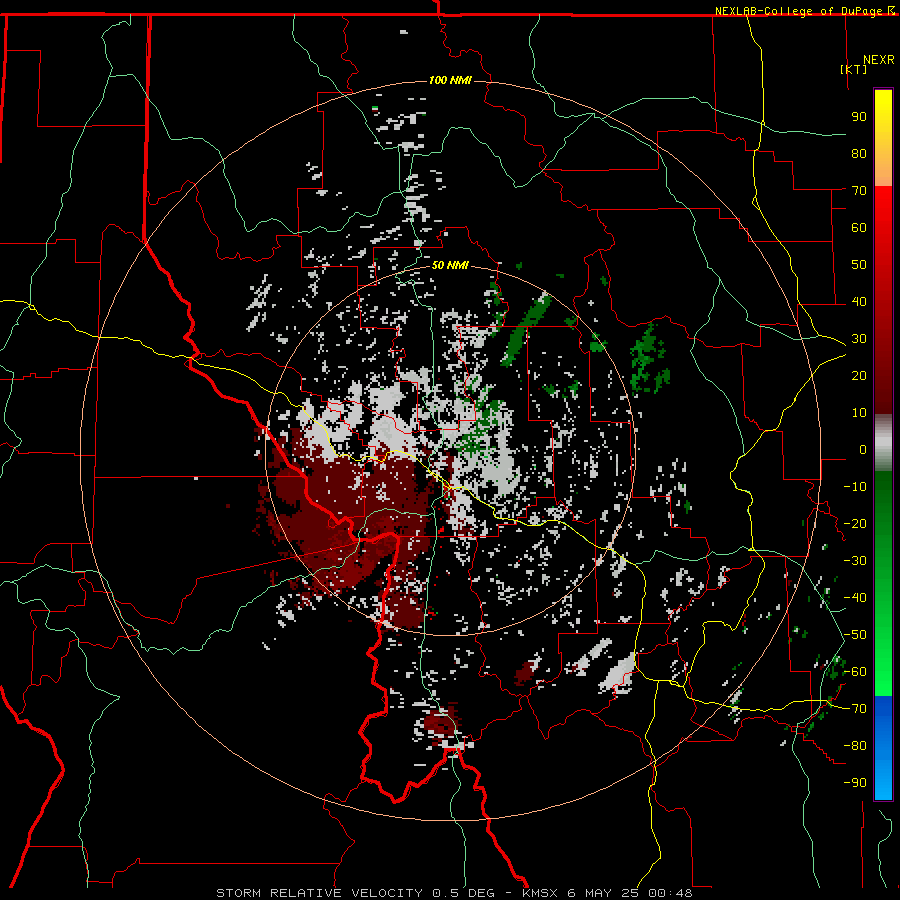Click the 100 NMI range ring label

tap(450, 80)
